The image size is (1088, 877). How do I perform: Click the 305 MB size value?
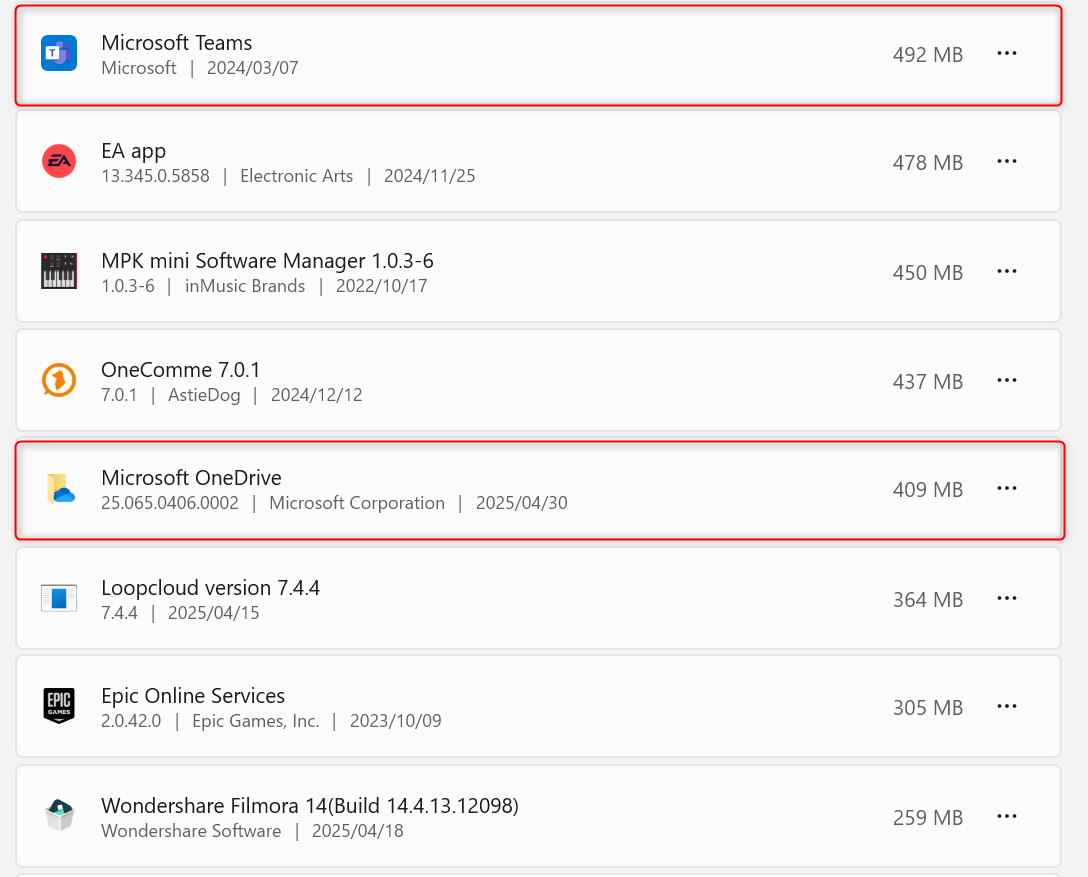click(x=928, y=708)
